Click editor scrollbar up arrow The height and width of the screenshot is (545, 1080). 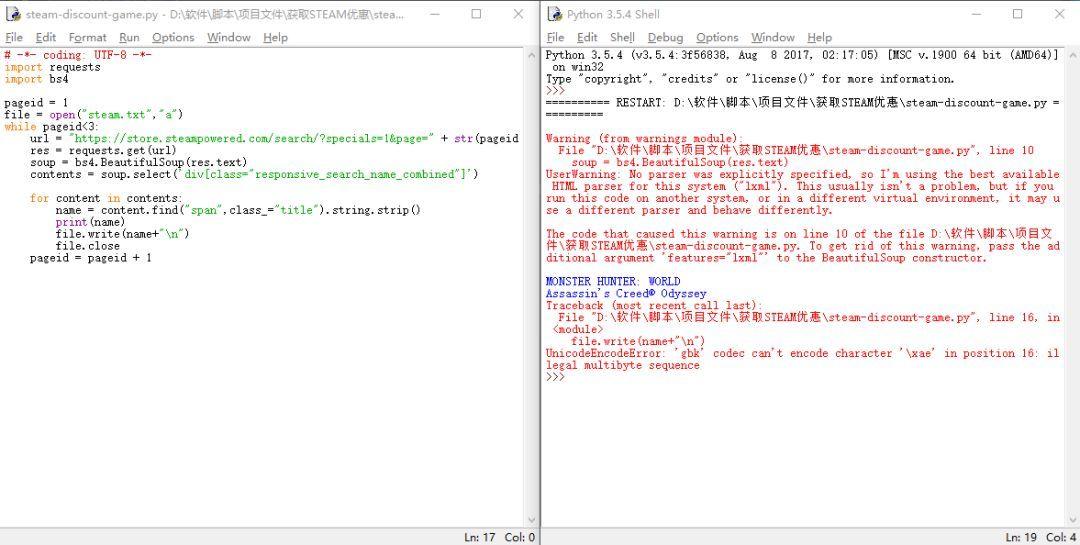pos(531,55)
